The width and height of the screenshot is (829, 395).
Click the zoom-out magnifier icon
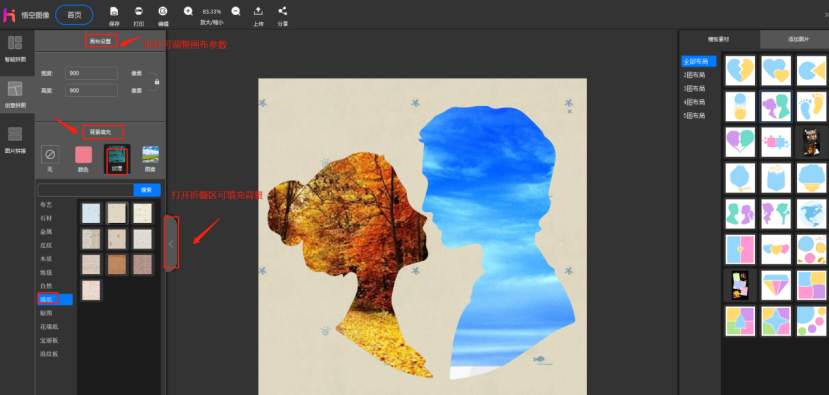point(236,11)
